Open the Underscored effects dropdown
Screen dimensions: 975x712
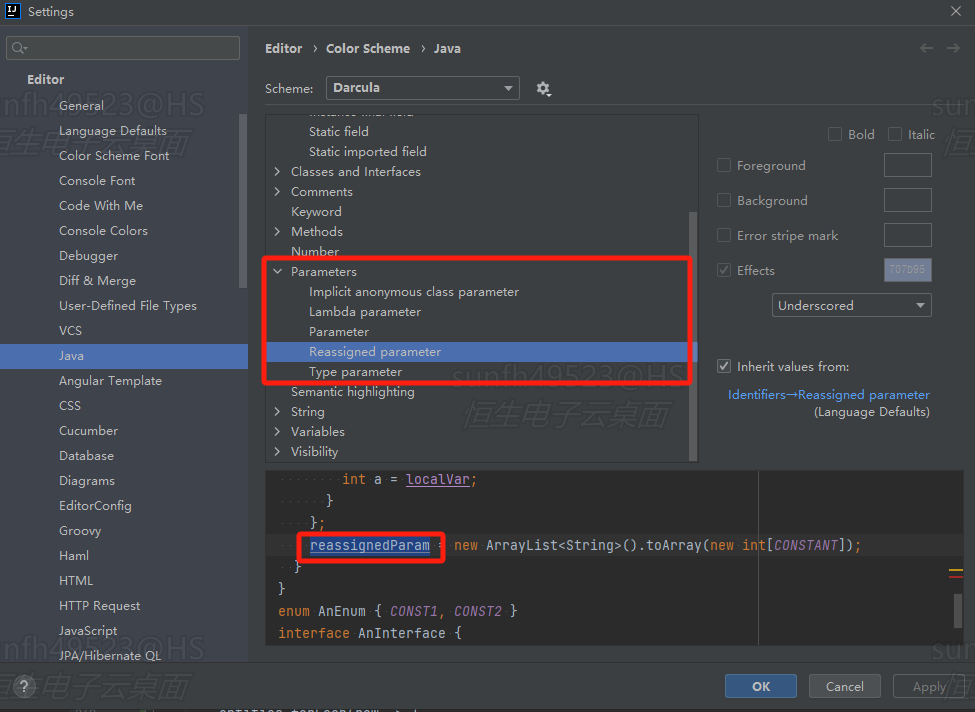(x=851, y=306)
